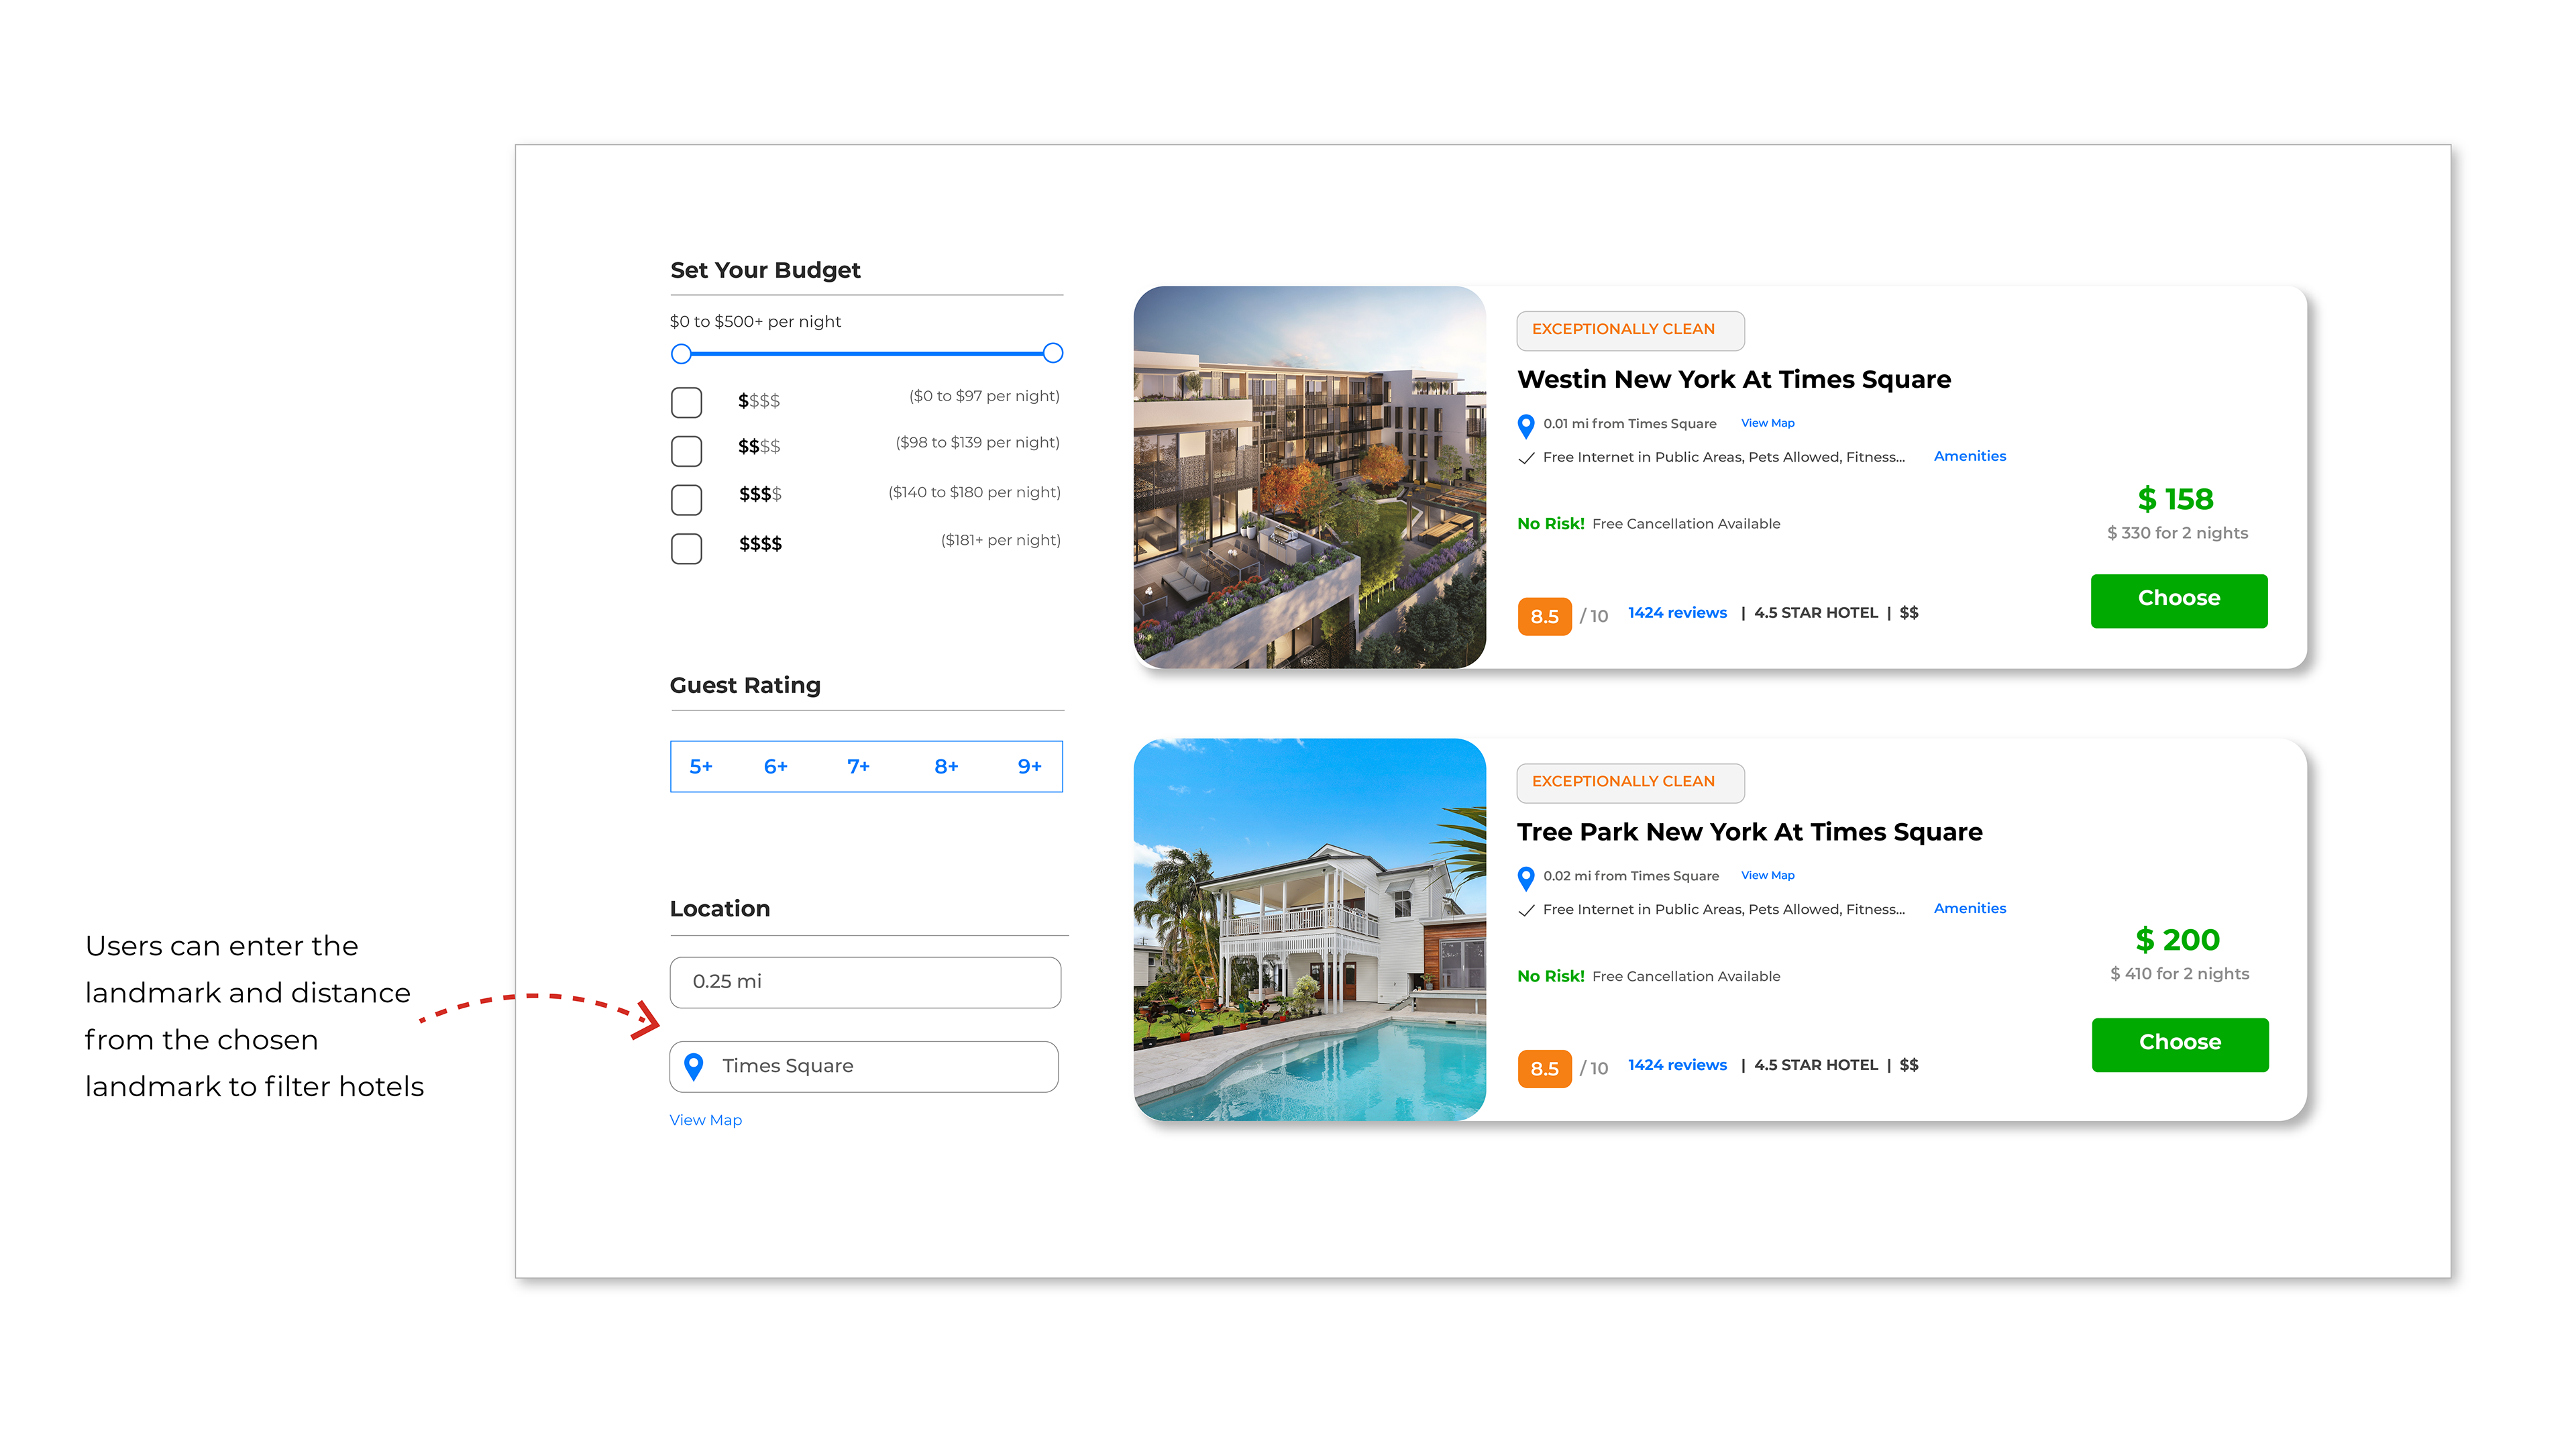Screen dimensions: 2576x1439
Task: Click the checkmark icon beside Tree Park amenities
Action: click(1526, 910)
